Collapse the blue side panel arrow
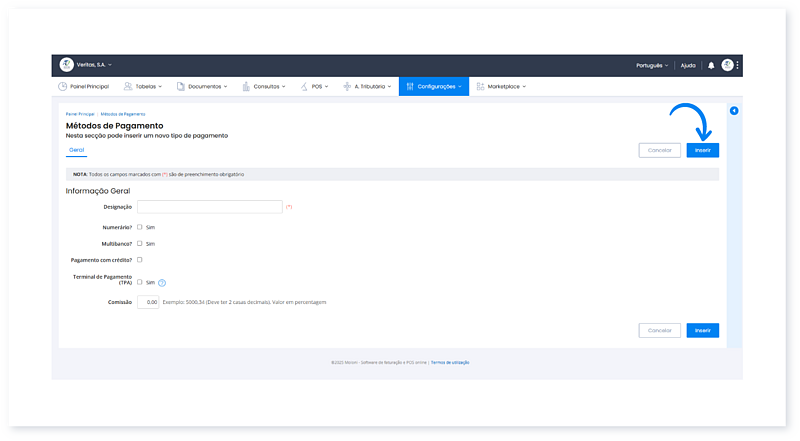Image resolution: width=800 pixels, height=441 pixels. coord(734,110)
